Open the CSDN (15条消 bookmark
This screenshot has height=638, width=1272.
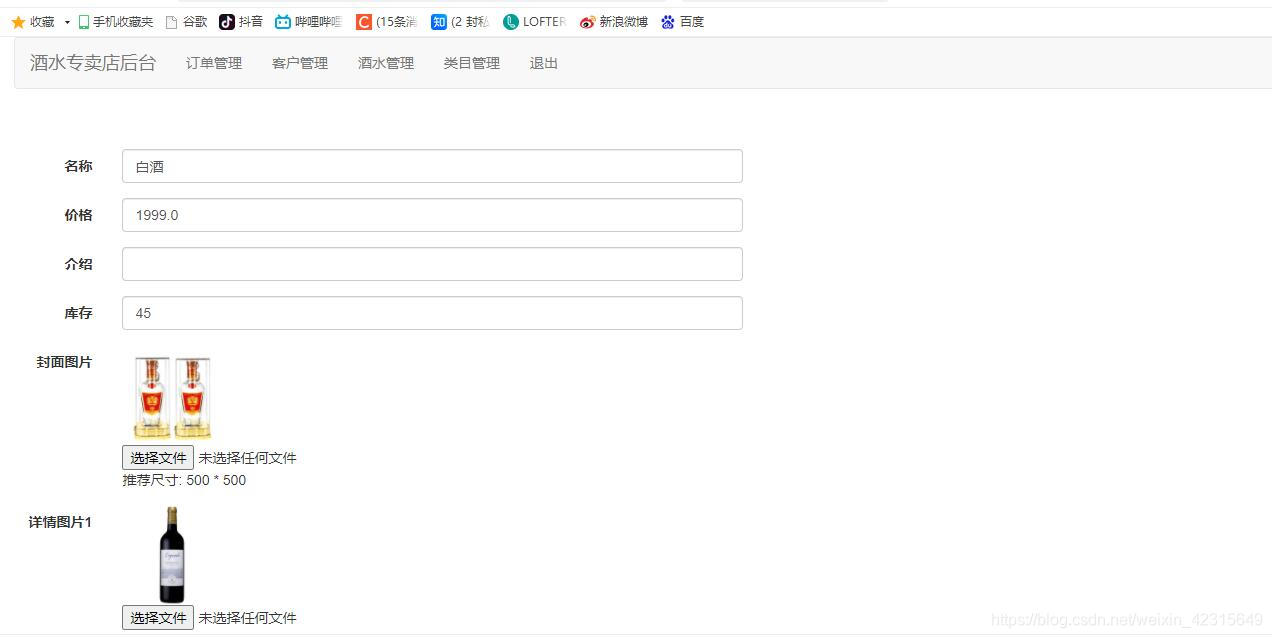386,22
